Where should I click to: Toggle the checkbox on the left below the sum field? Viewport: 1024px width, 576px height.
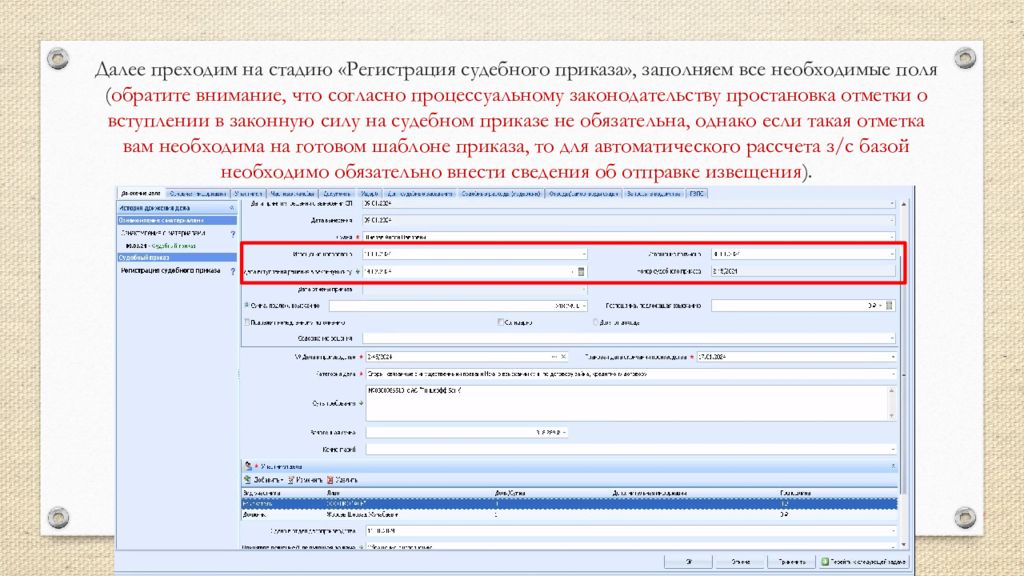[247, 322]
